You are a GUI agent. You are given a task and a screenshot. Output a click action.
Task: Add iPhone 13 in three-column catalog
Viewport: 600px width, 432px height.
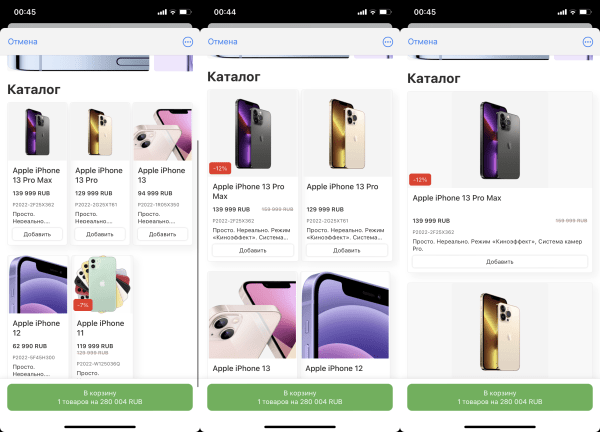[x=162, y=234]
